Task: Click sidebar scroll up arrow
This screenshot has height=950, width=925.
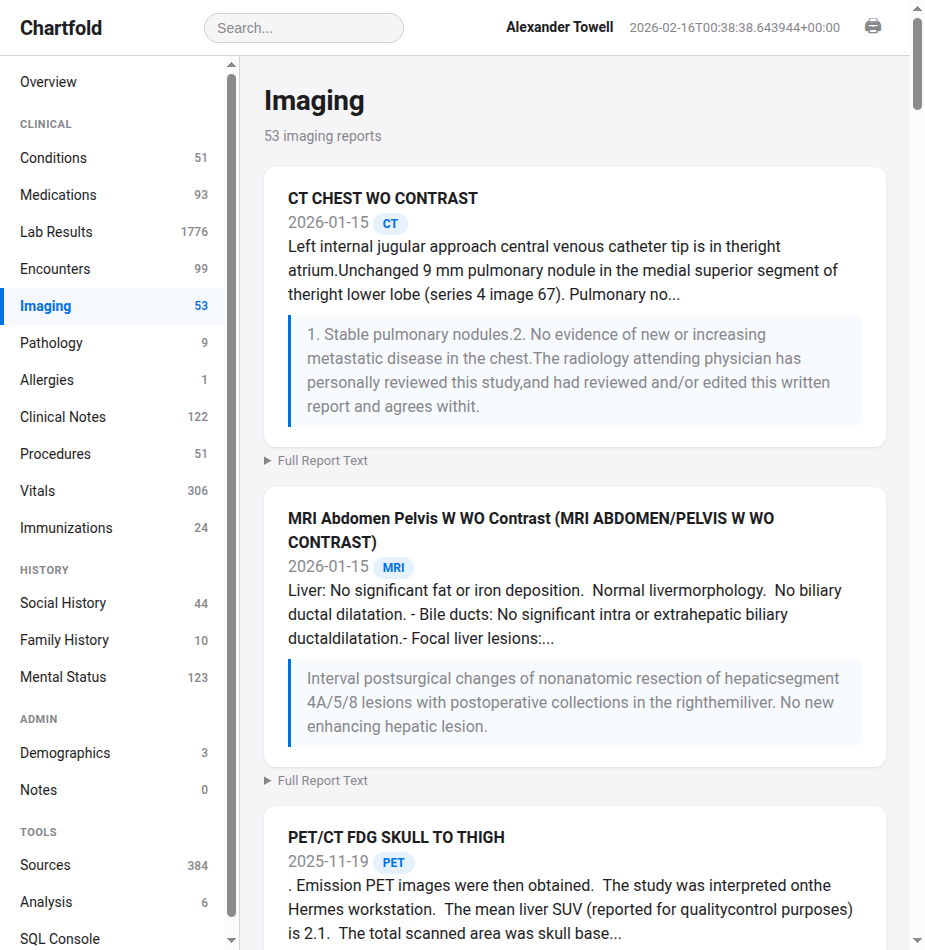Action: pyautogui.click(x=232, y=65)
